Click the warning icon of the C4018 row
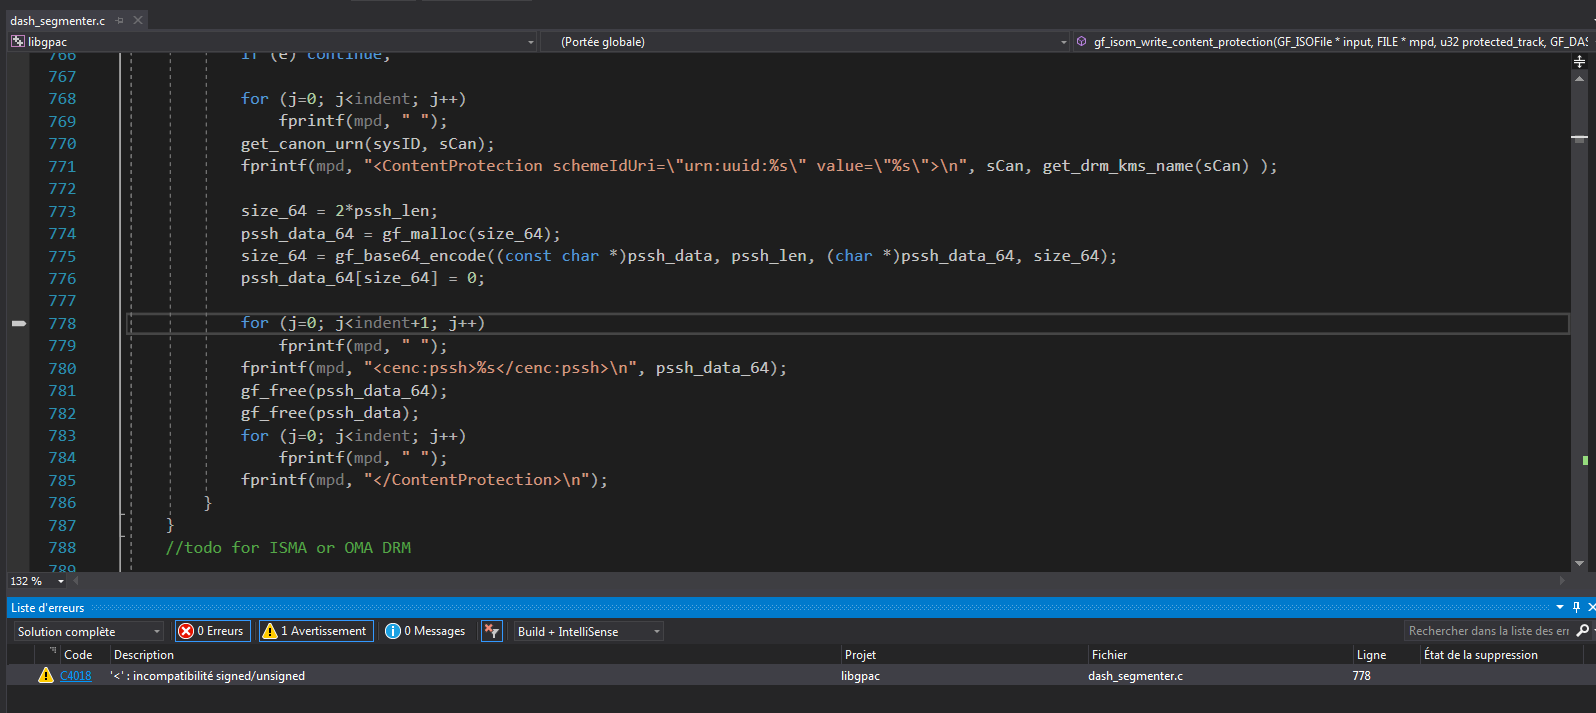The height and width of the screenshot is (713, 1596). pyautogui.click(x=46, y=676)
